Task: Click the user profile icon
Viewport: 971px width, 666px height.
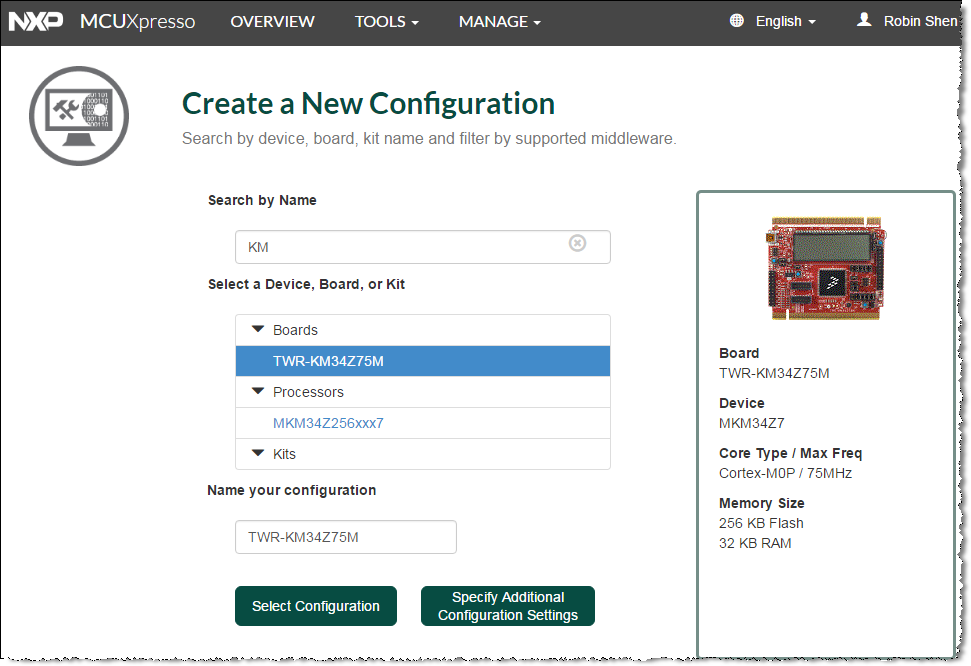Action: point(864,20)
